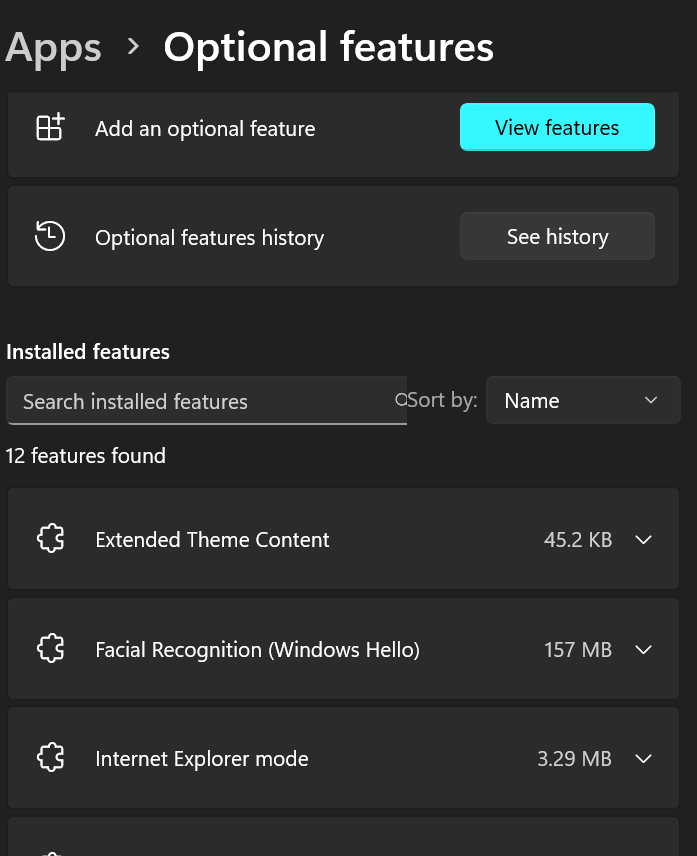Click the Add an optional feature label
This screenshot has width=697, height=856.
[x=205, y=129]
